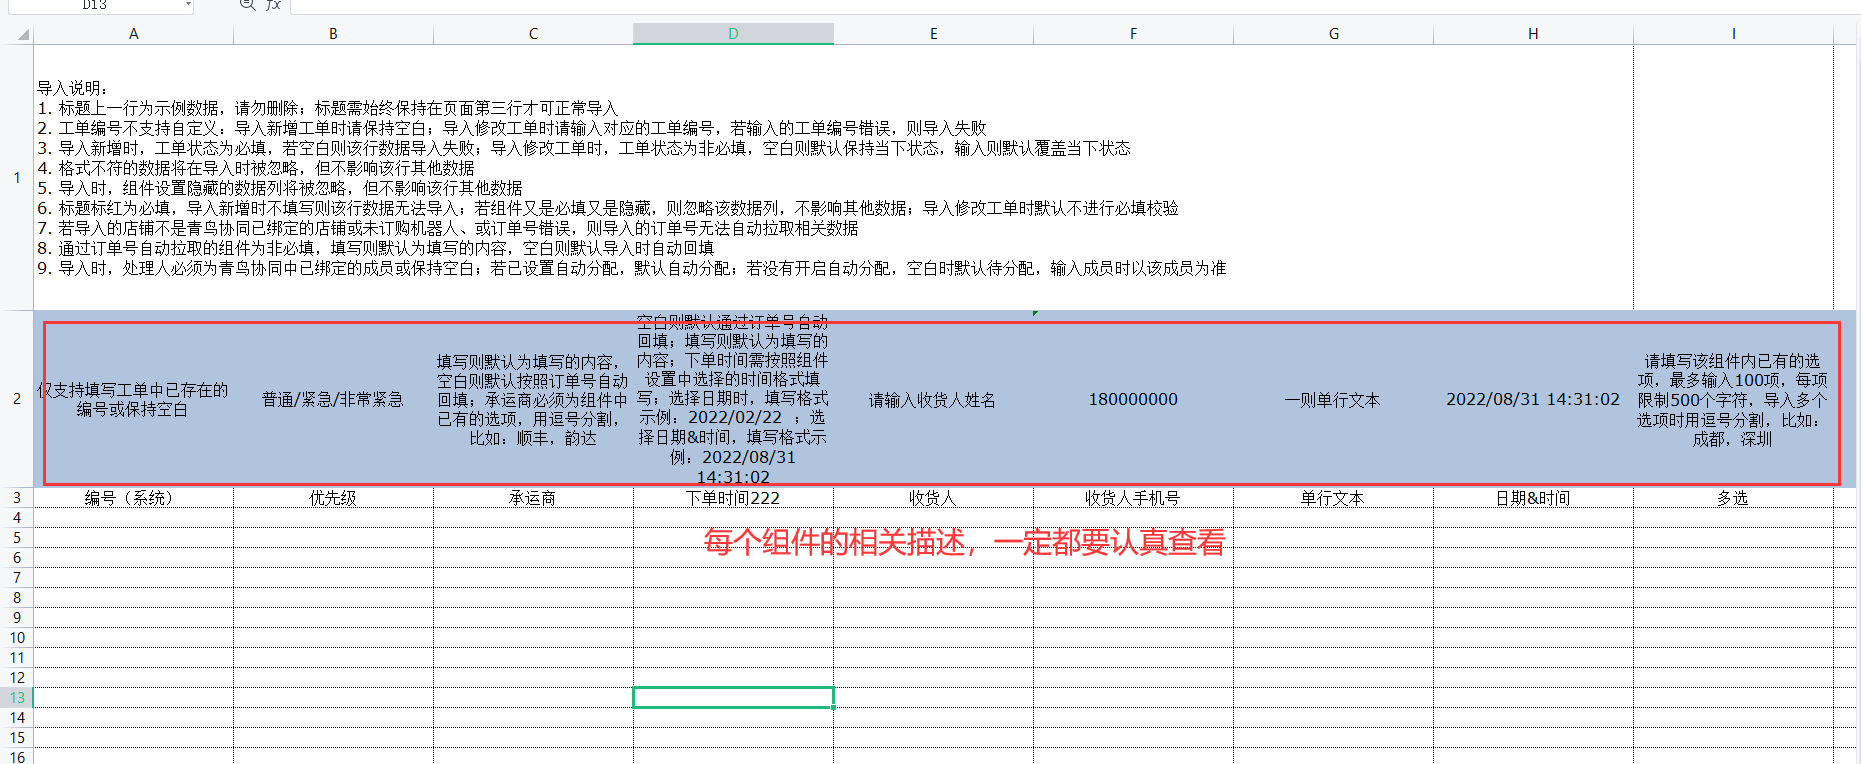Click header cell '下单时间222'

733,498
